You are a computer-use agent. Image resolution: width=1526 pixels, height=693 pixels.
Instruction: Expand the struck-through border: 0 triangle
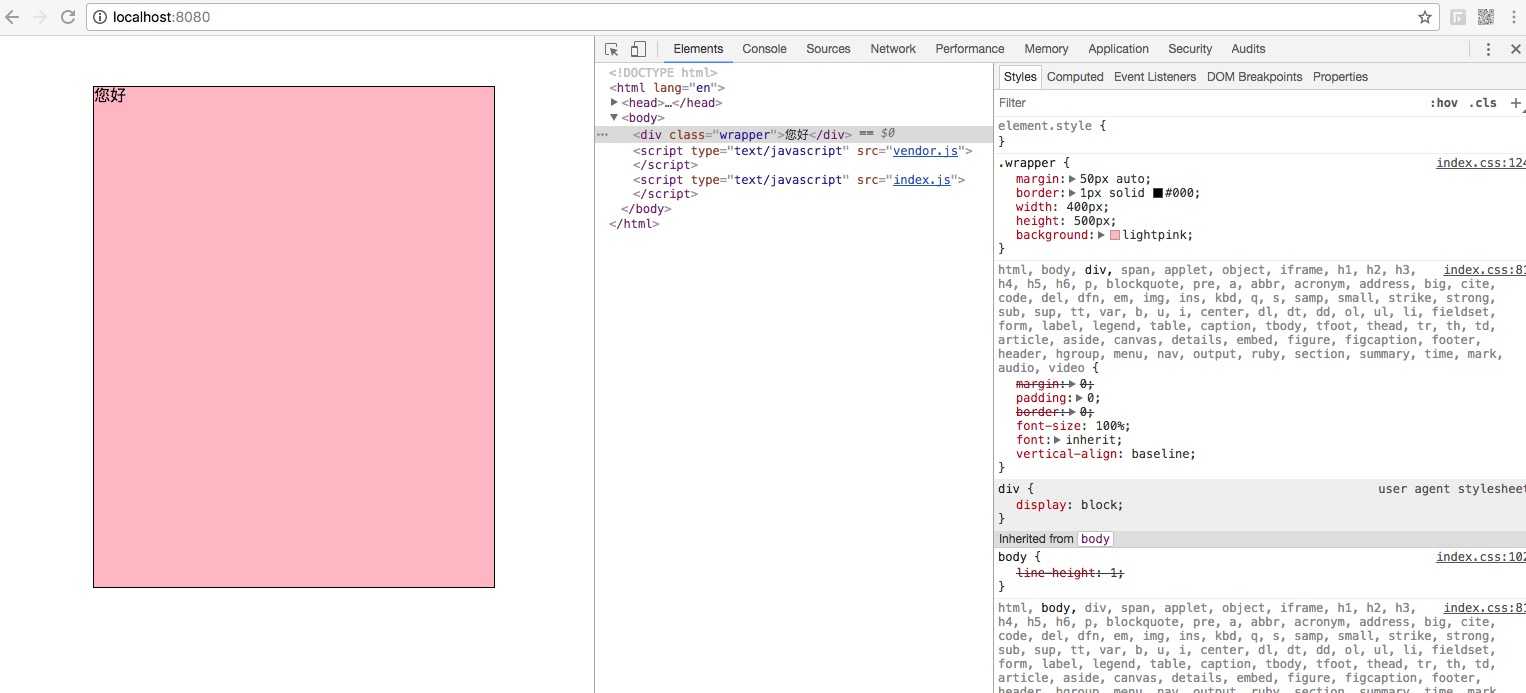[x=1074, y=412]
